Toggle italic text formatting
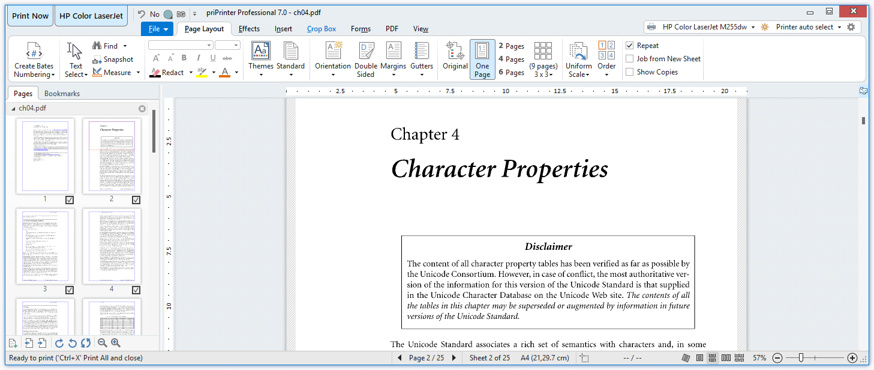874x370 pixels. pos(198,58)
